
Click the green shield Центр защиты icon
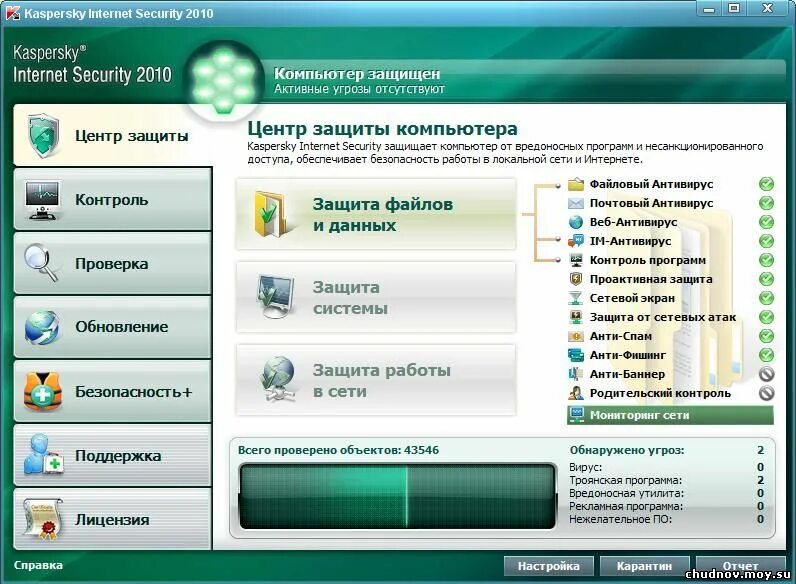click(44, 135)
